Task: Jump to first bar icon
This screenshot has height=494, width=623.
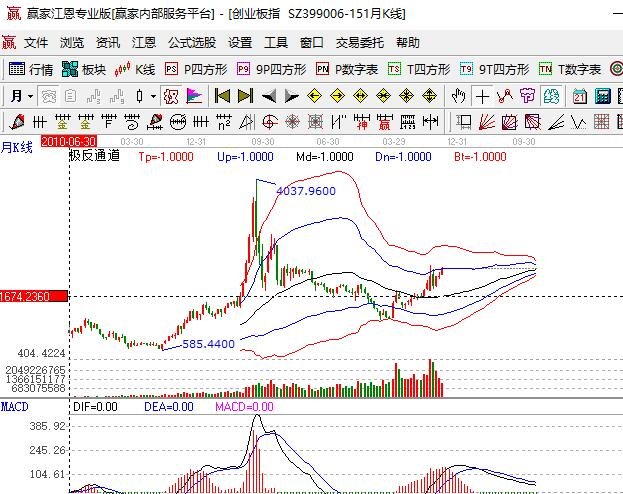Action: [x=222, y=96]
